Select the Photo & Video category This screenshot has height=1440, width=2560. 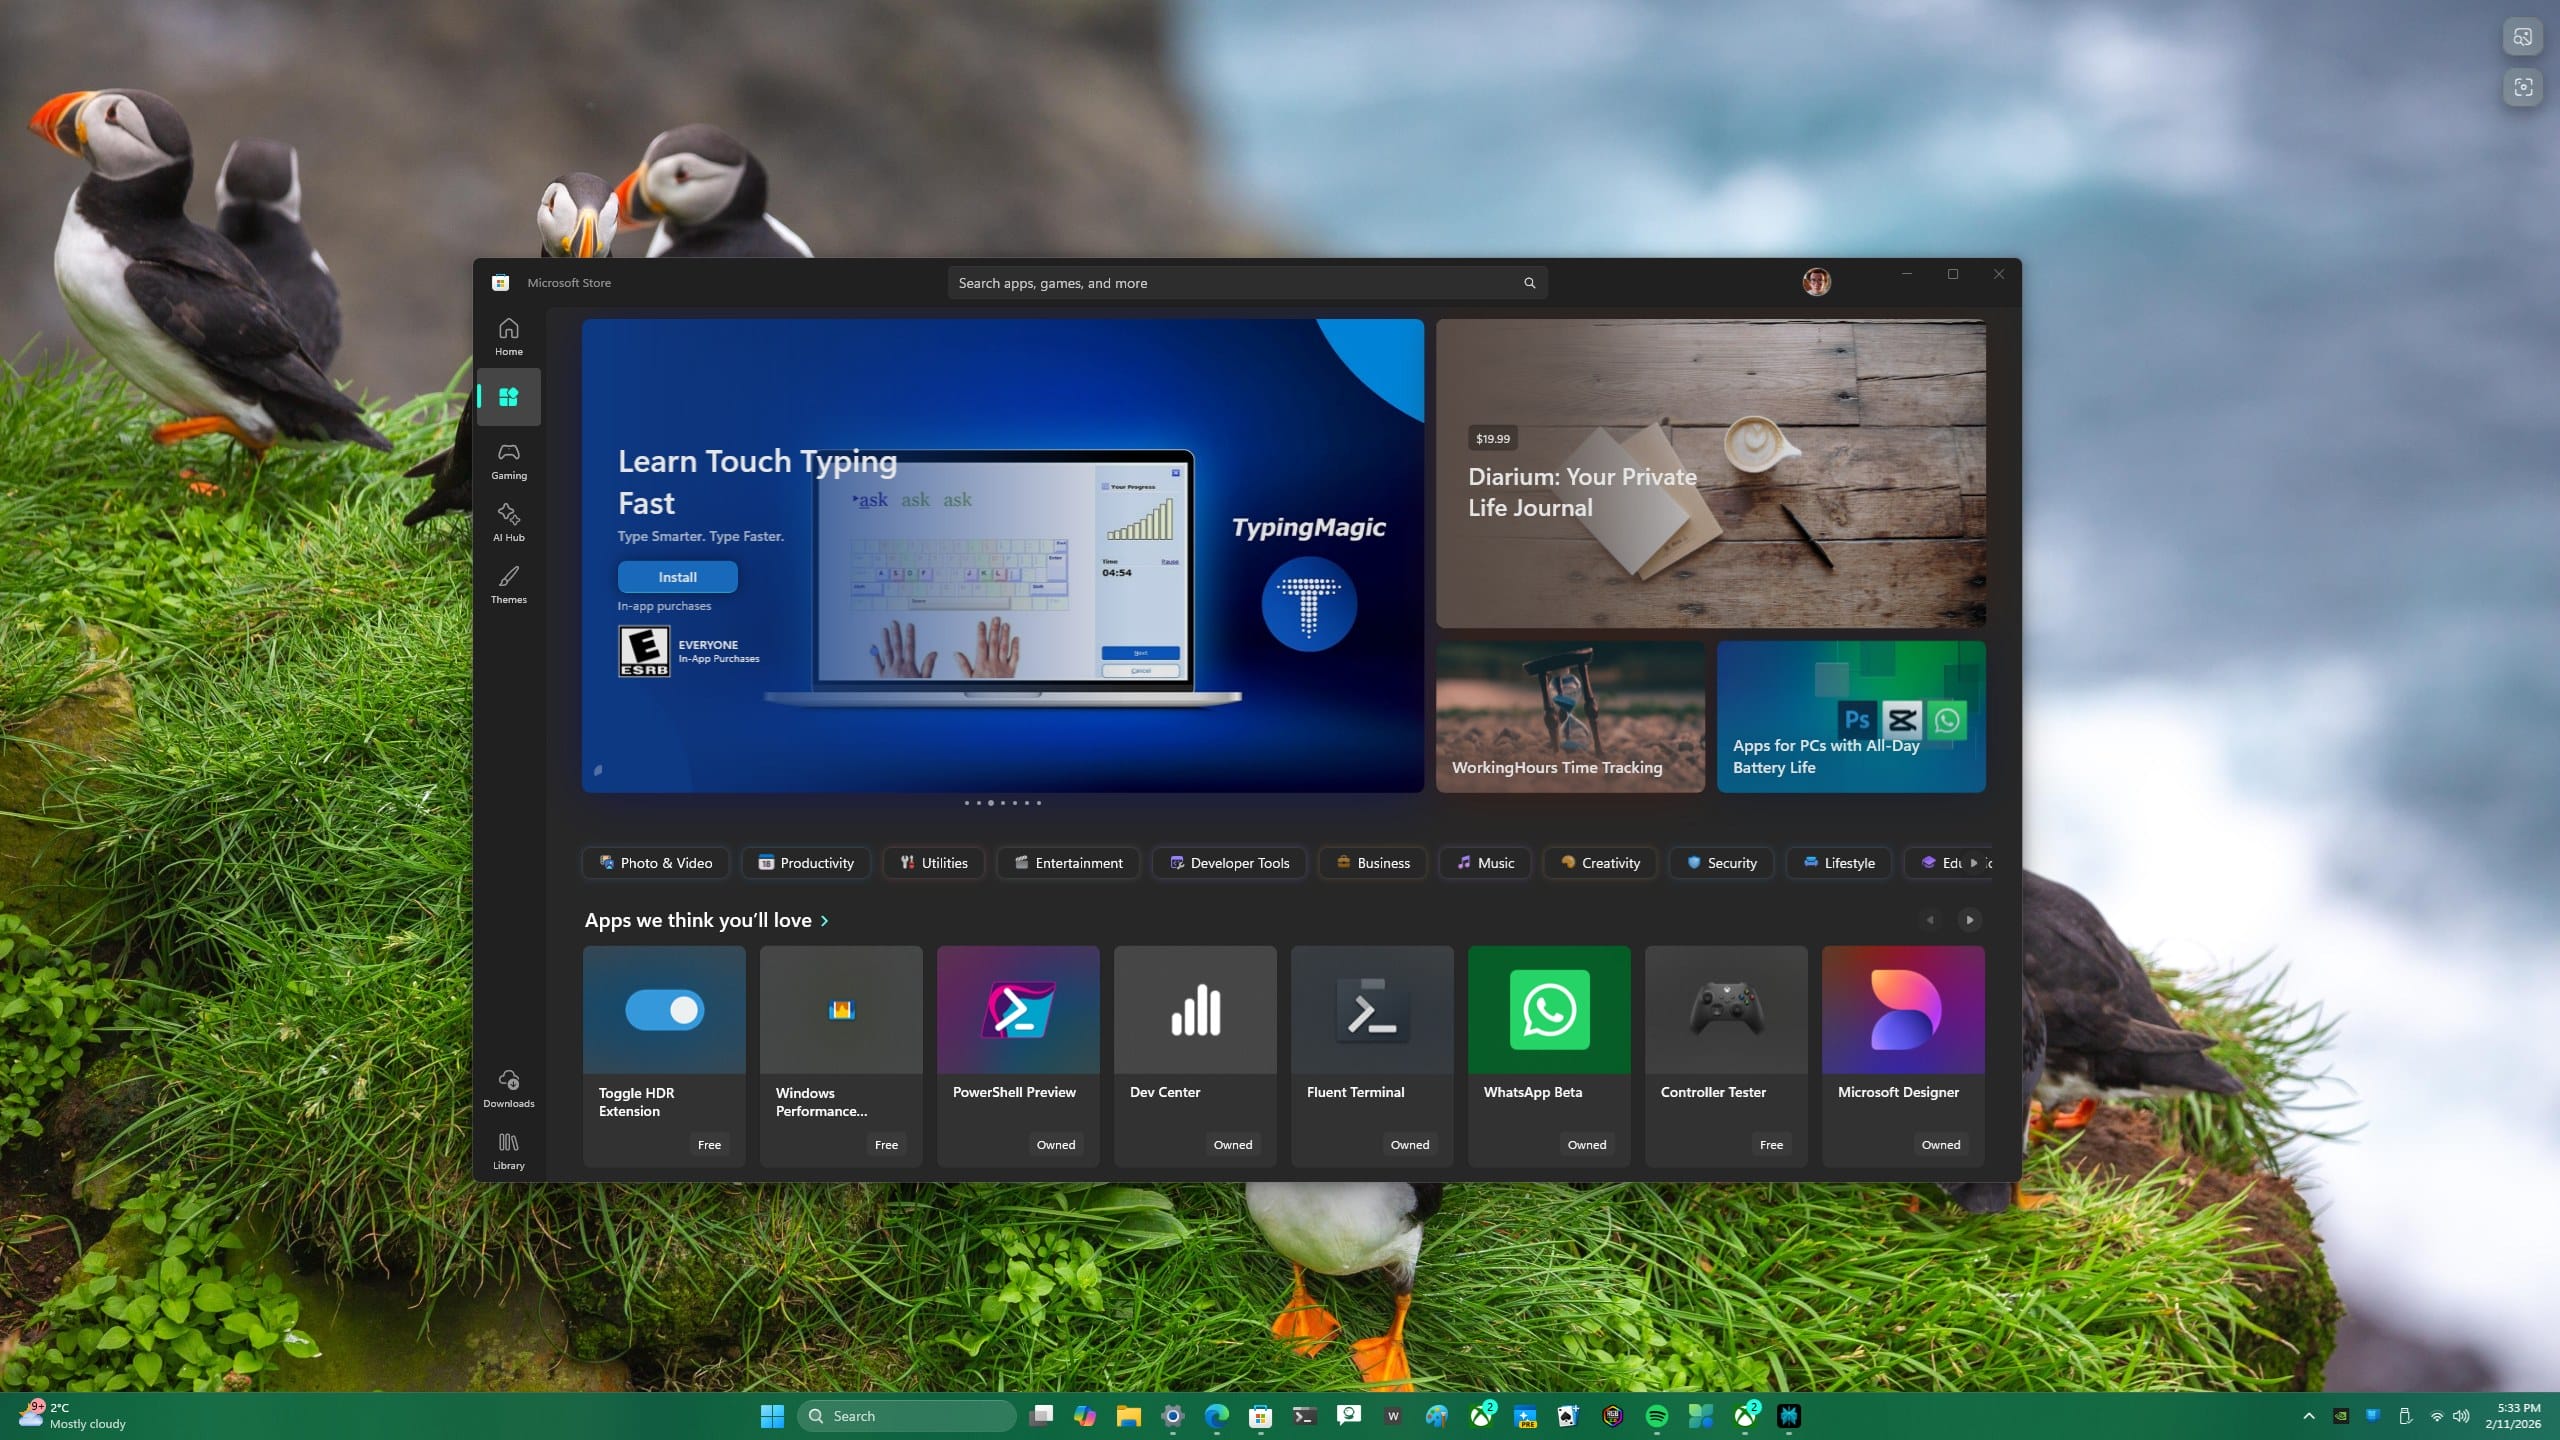coord(656,863)
